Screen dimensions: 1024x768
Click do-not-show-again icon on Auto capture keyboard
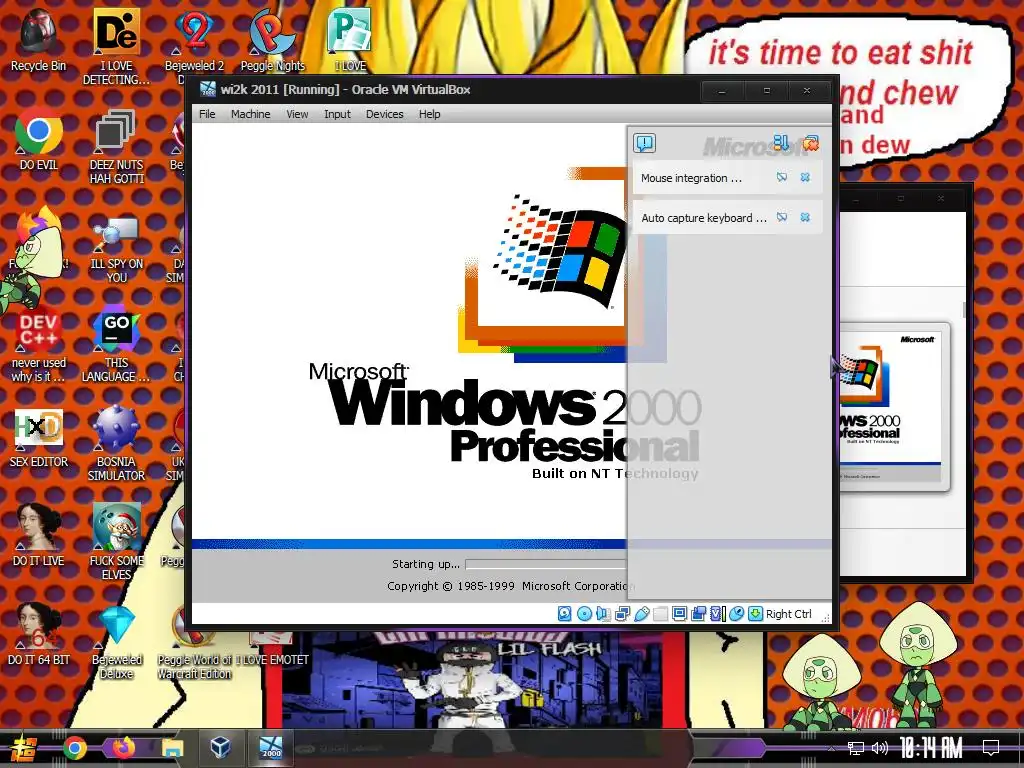tap(782, 217)
